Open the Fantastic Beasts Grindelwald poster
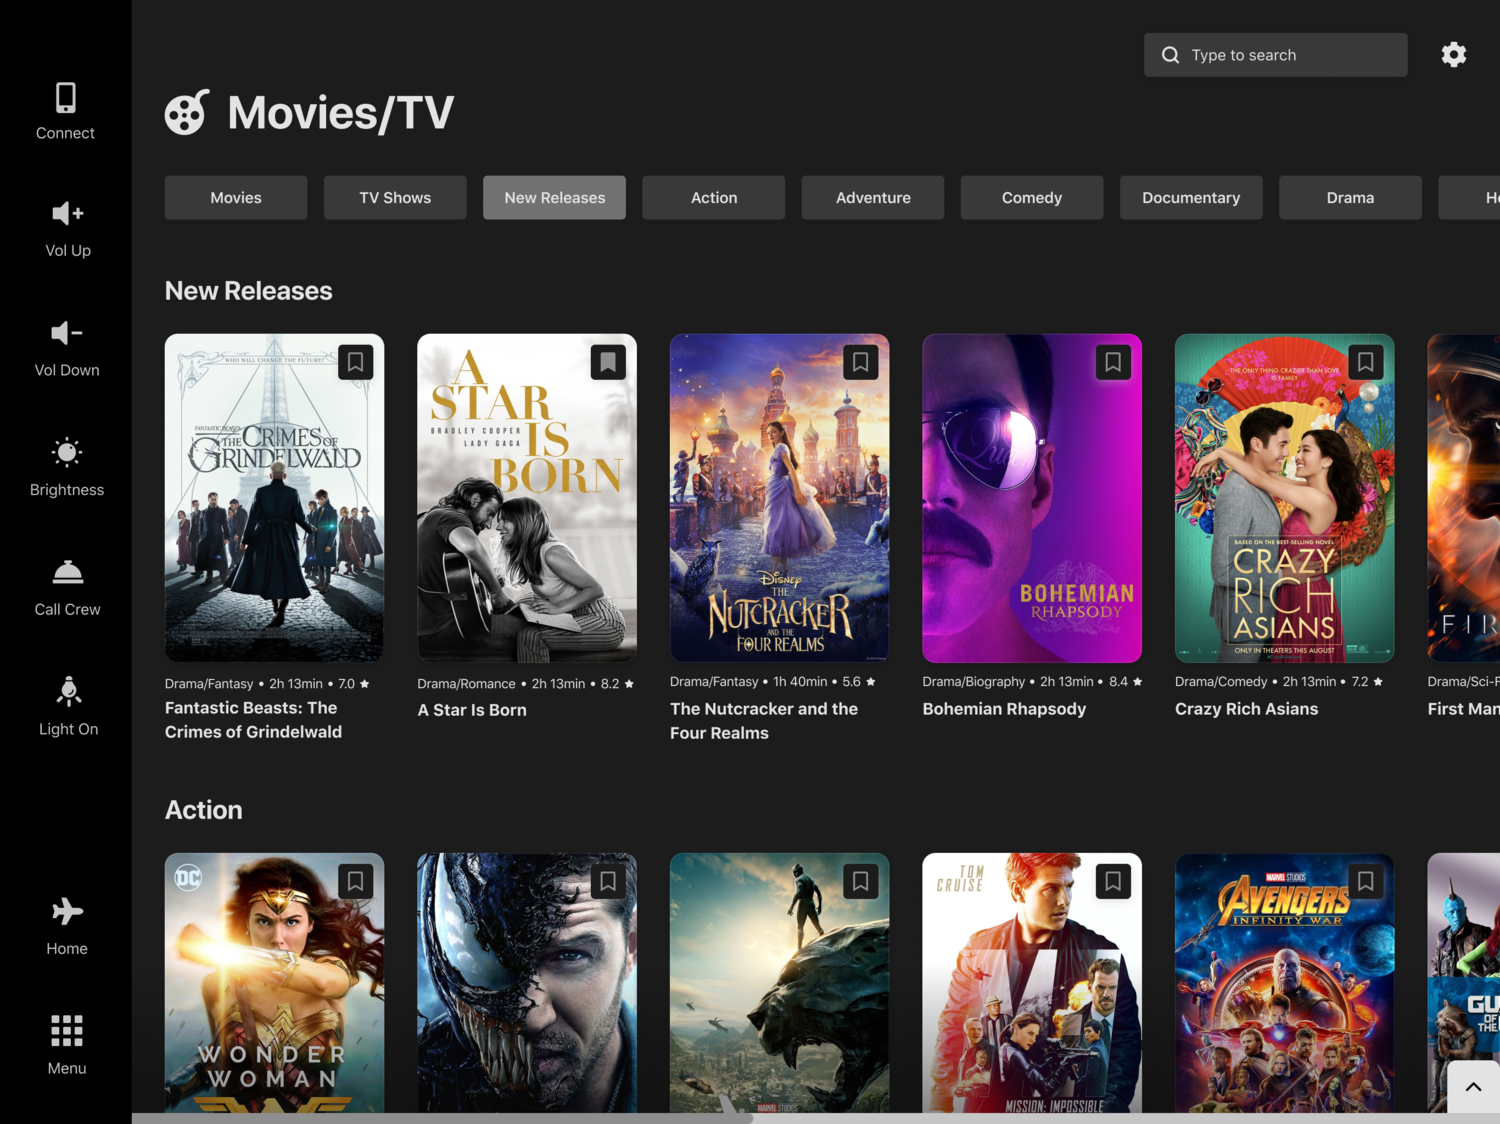The width and height of the screenshot is (1500, 1124). [x=275, y=498]
